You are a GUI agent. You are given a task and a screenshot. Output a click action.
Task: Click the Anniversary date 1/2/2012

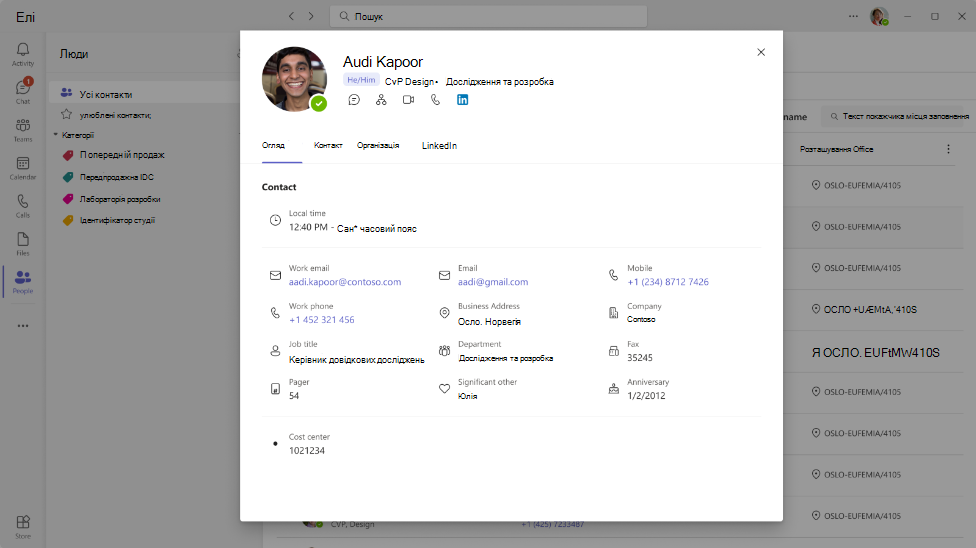646,396
